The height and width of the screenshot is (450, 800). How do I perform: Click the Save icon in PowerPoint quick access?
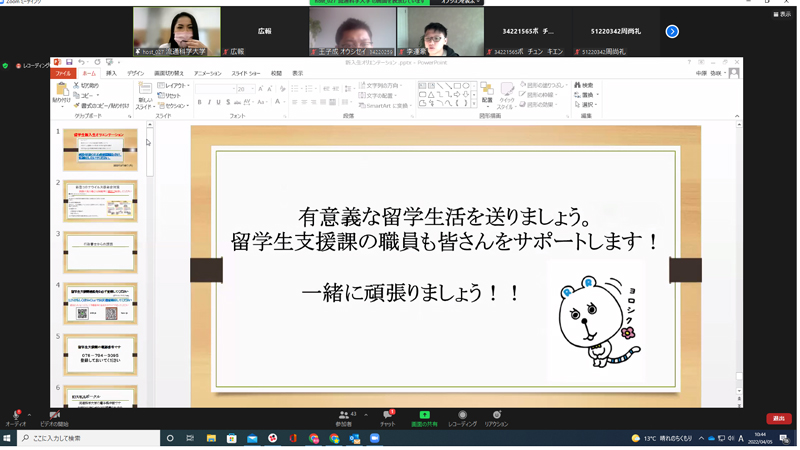(69, 62)
